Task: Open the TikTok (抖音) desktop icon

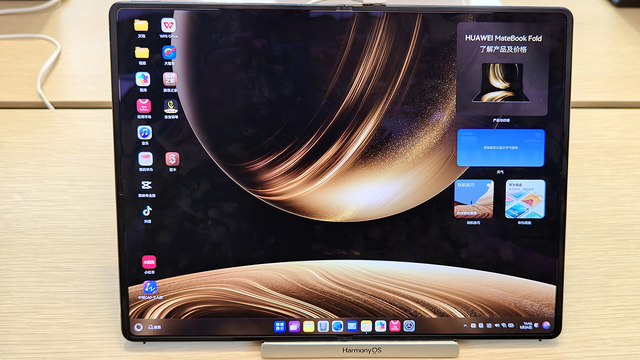Action: tap(147, 211)
